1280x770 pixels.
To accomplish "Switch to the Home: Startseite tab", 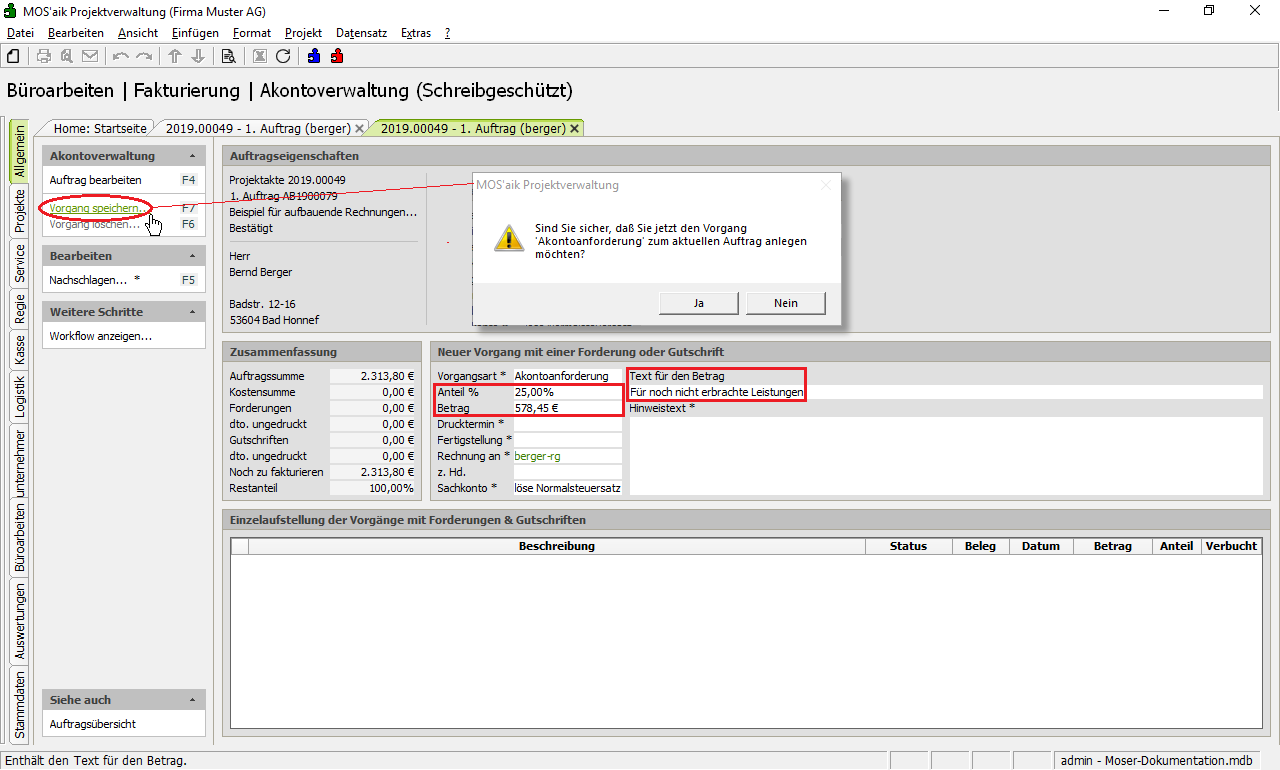I will click(100, 128).
